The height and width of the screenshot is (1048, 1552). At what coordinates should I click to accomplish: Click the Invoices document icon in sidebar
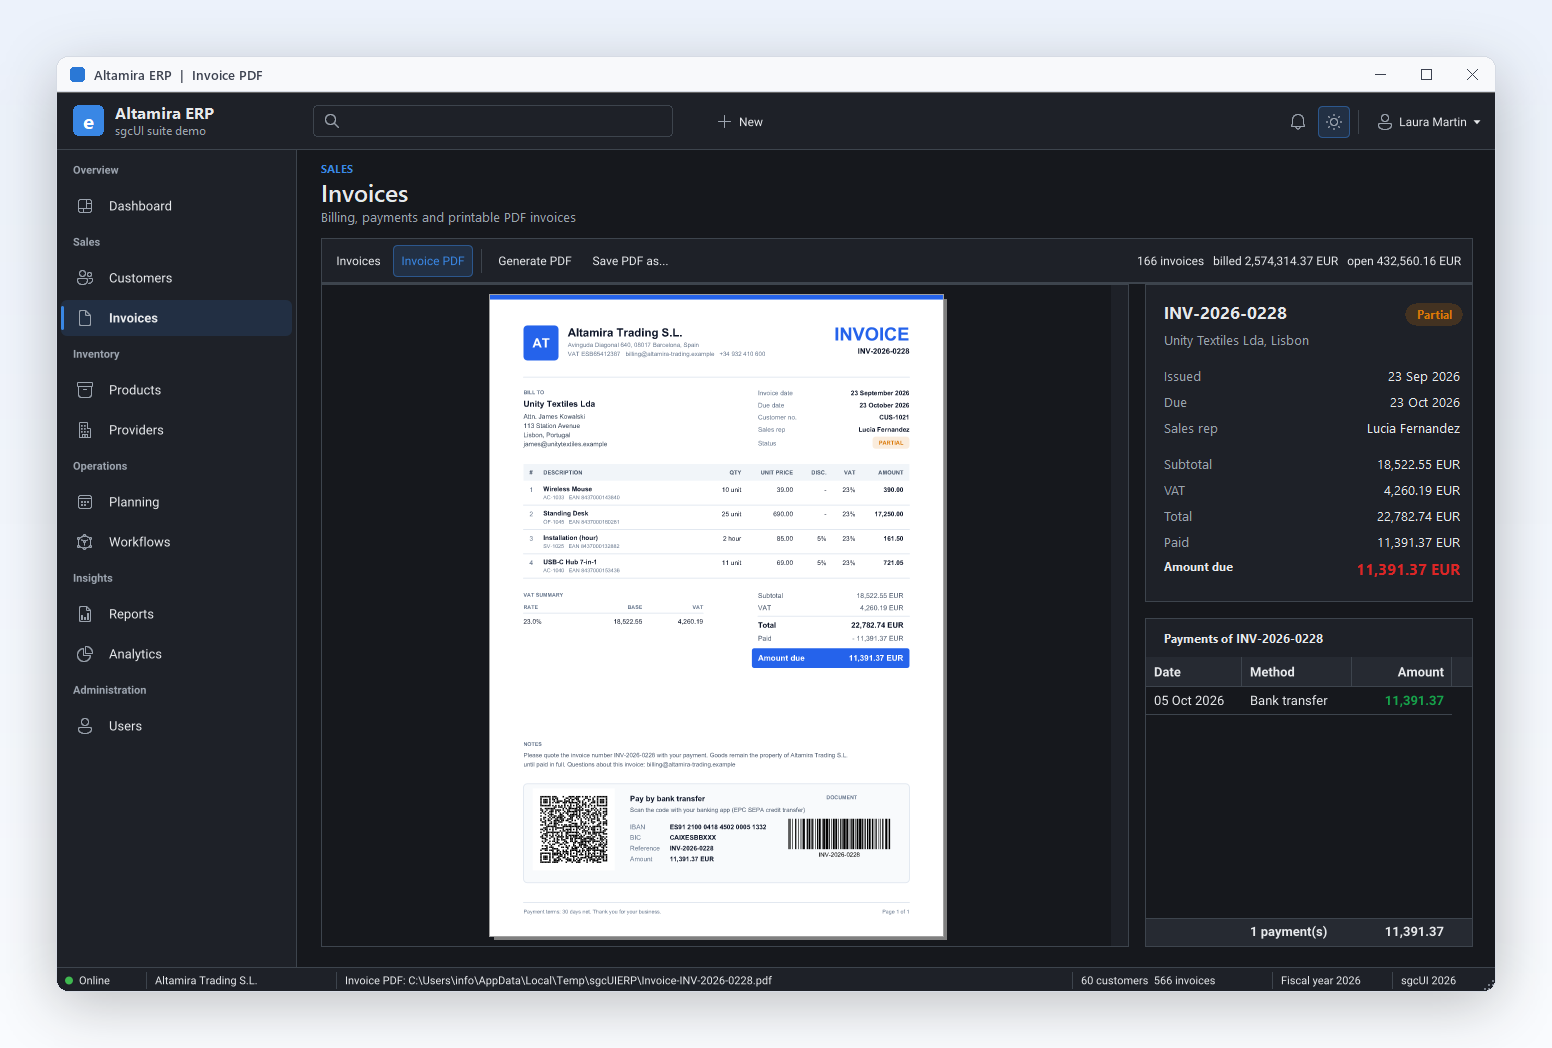(85, 318)
